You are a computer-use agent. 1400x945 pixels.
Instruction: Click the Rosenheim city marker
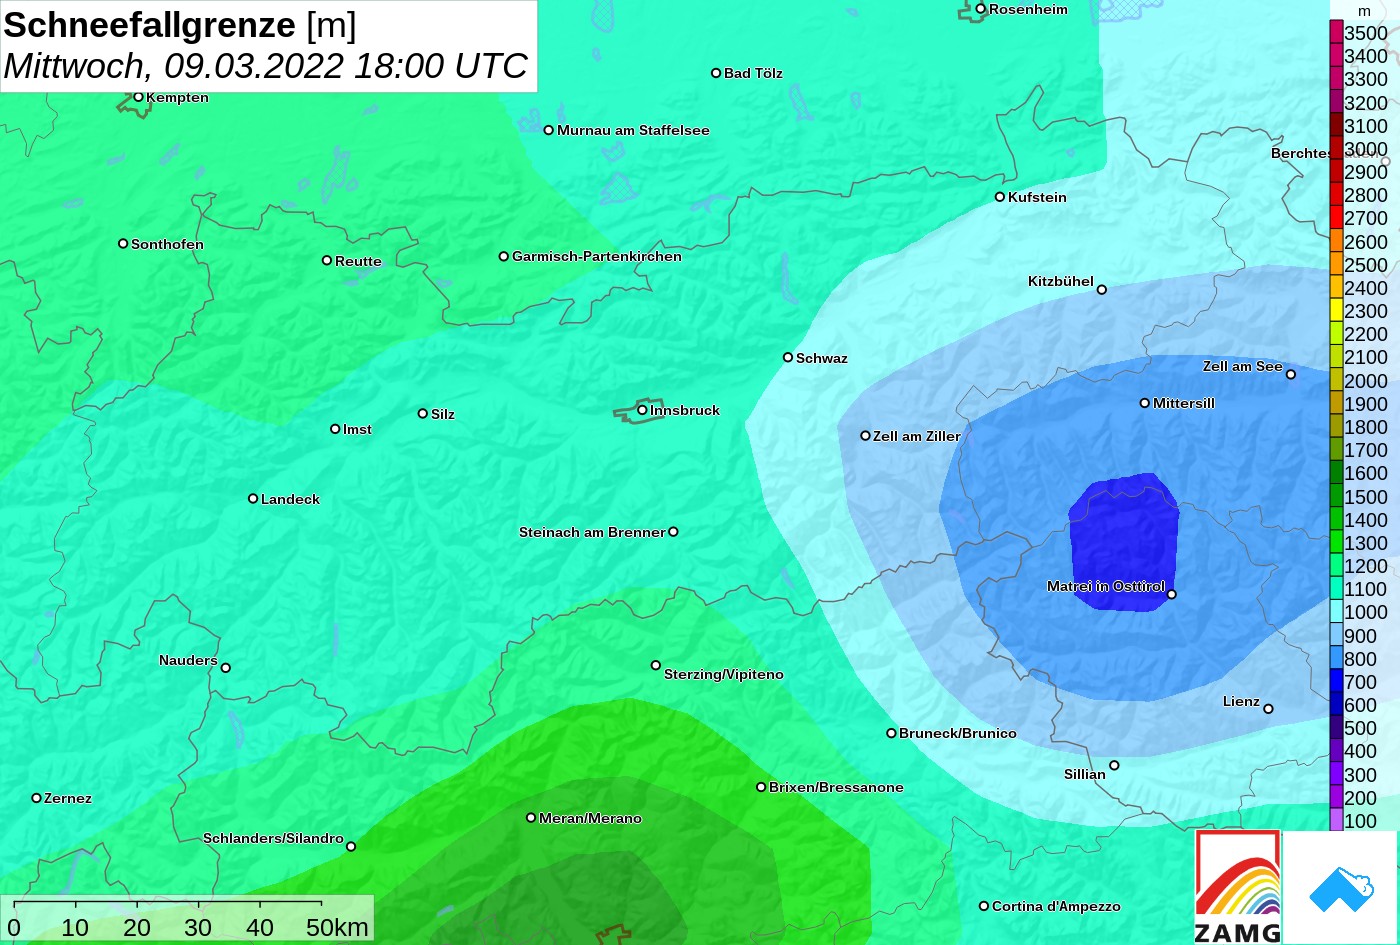(x=981, y=9)
